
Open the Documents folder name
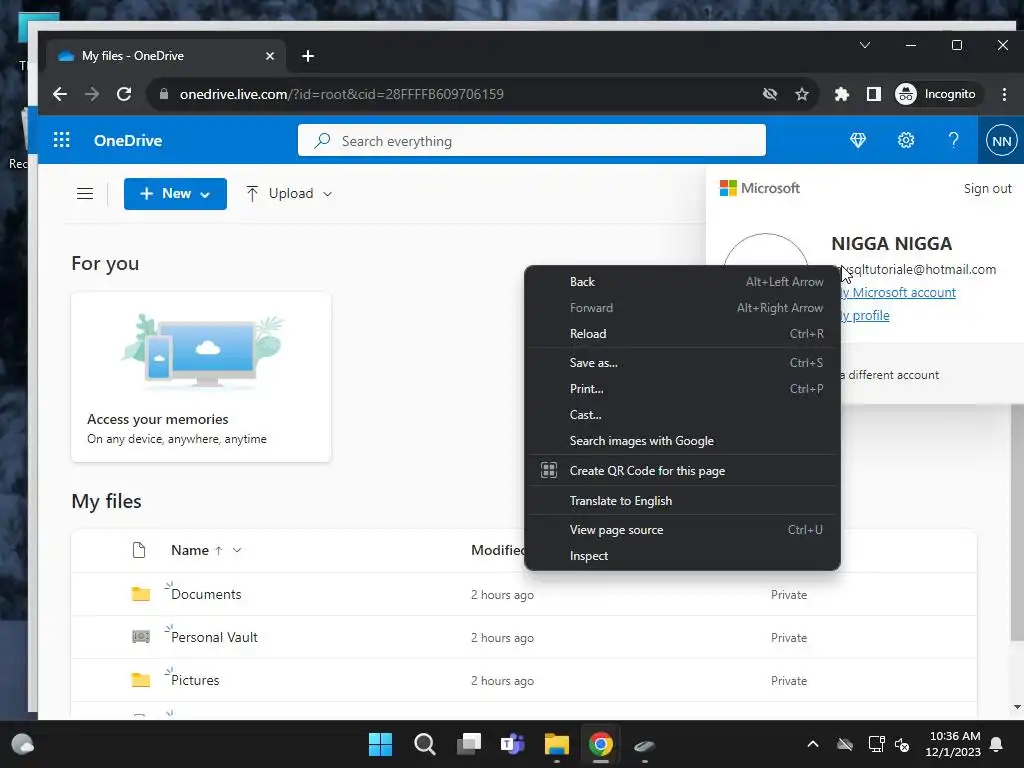click(x=206, y=594)
